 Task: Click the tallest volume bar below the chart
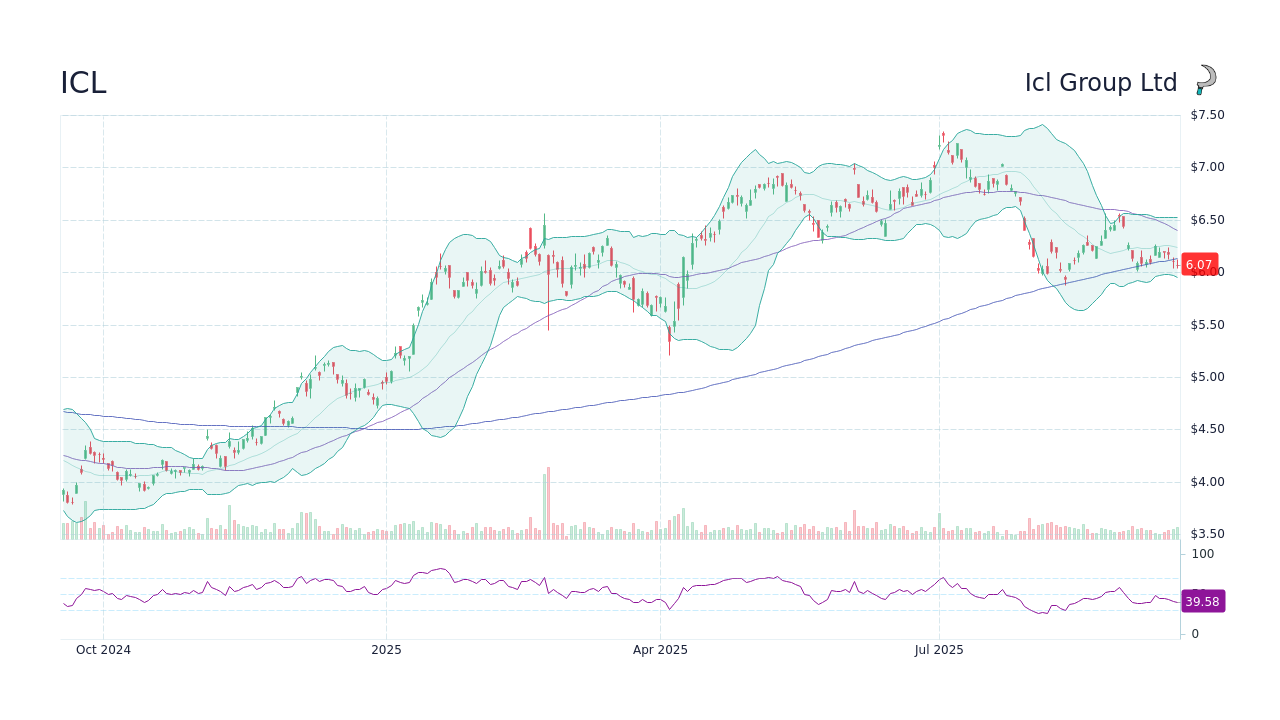pos(547,500)
